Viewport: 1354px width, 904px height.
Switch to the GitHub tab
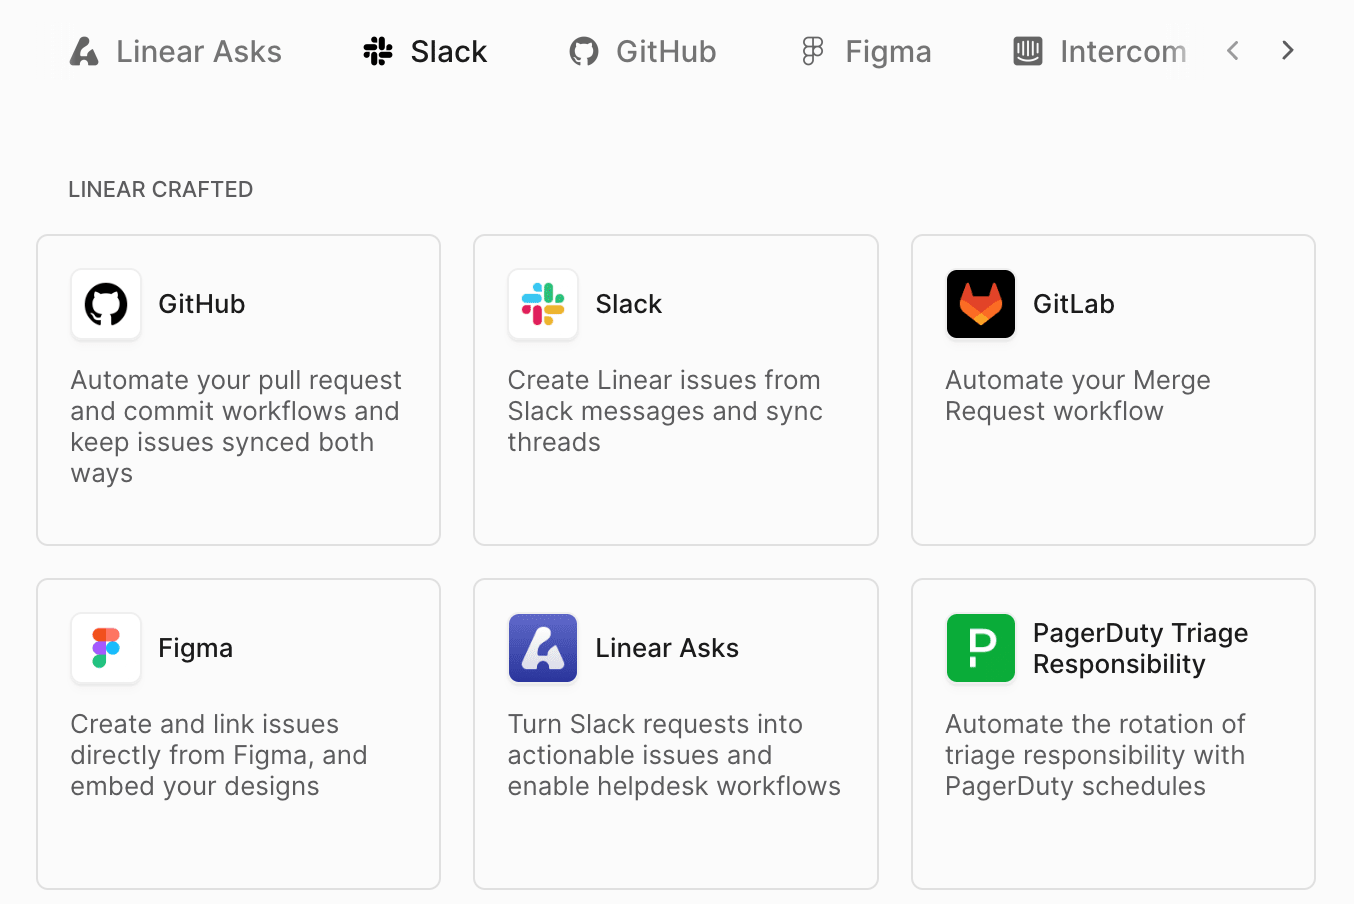[643, 51]
